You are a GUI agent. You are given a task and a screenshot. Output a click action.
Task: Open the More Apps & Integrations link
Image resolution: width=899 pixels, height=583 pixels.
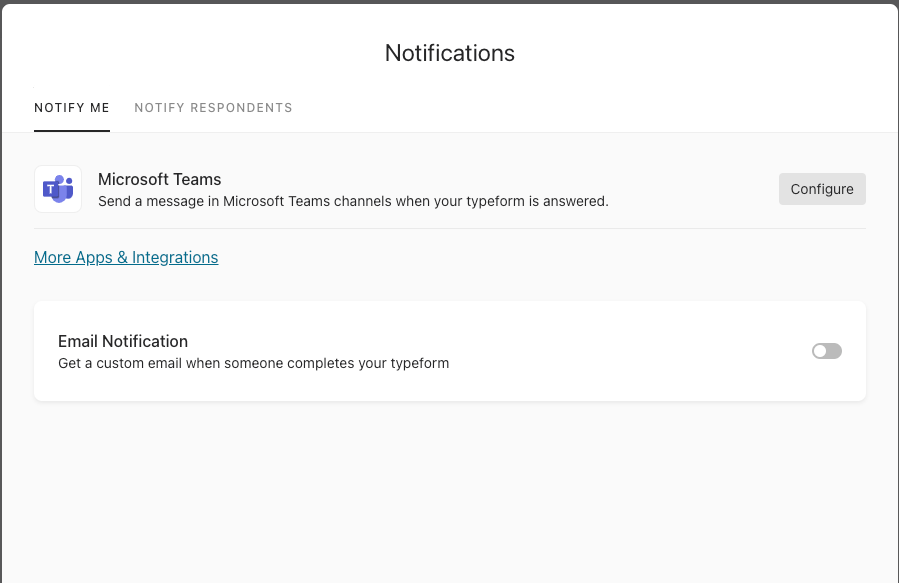pos(126,257)
